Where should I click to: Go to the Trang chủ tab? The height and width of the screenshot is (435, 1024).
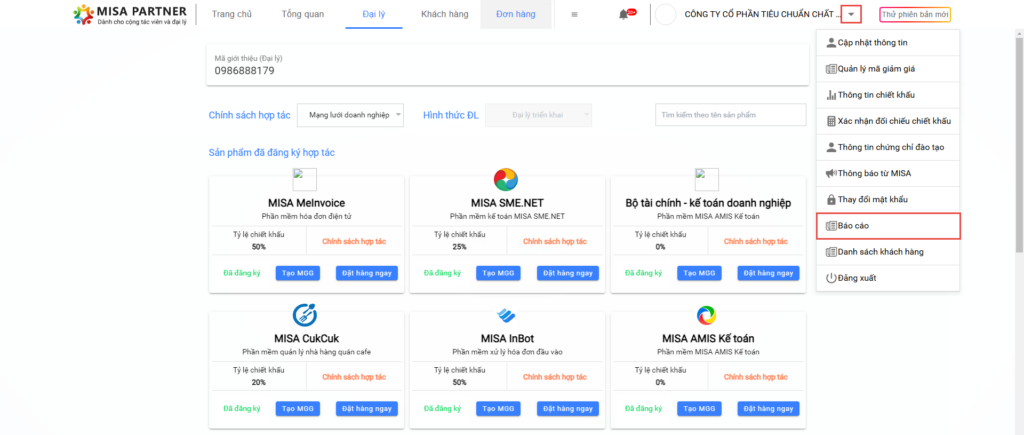pyautogui.click(x=231, y=14)
